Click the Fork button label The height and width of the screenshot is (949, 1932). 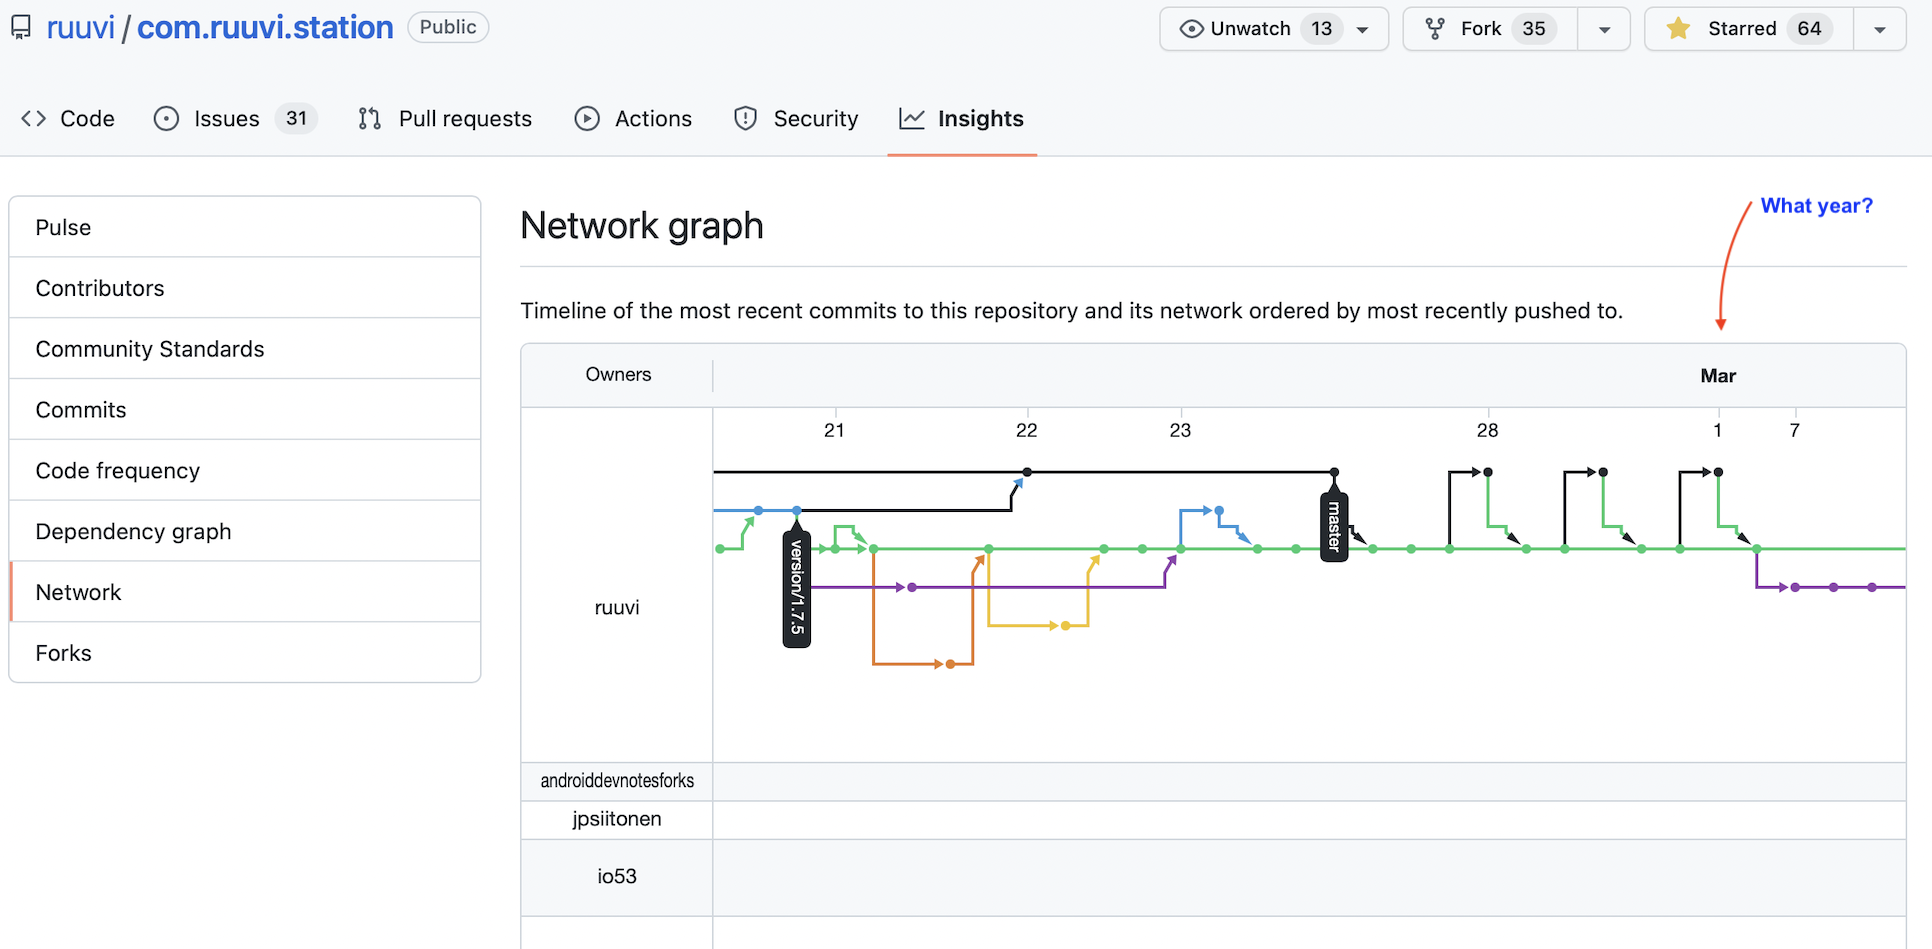click(x=1480, y=29)
